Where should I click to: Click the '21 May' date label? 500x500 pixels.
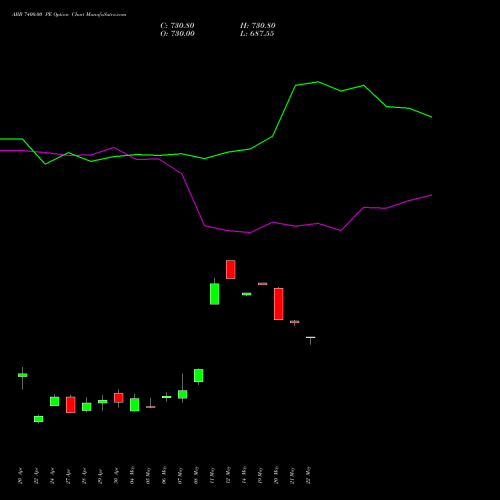(292, 475)
